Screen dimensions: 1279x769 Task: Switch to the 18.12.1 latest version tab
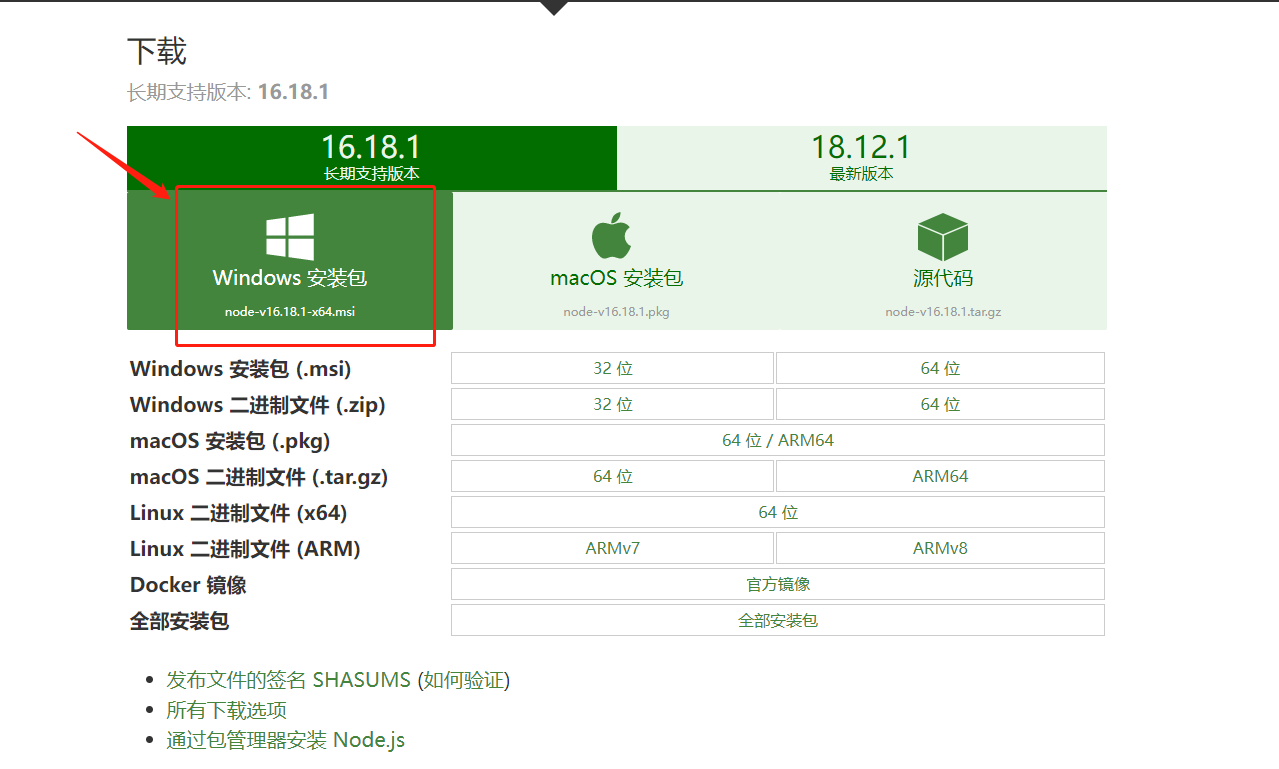862,158
